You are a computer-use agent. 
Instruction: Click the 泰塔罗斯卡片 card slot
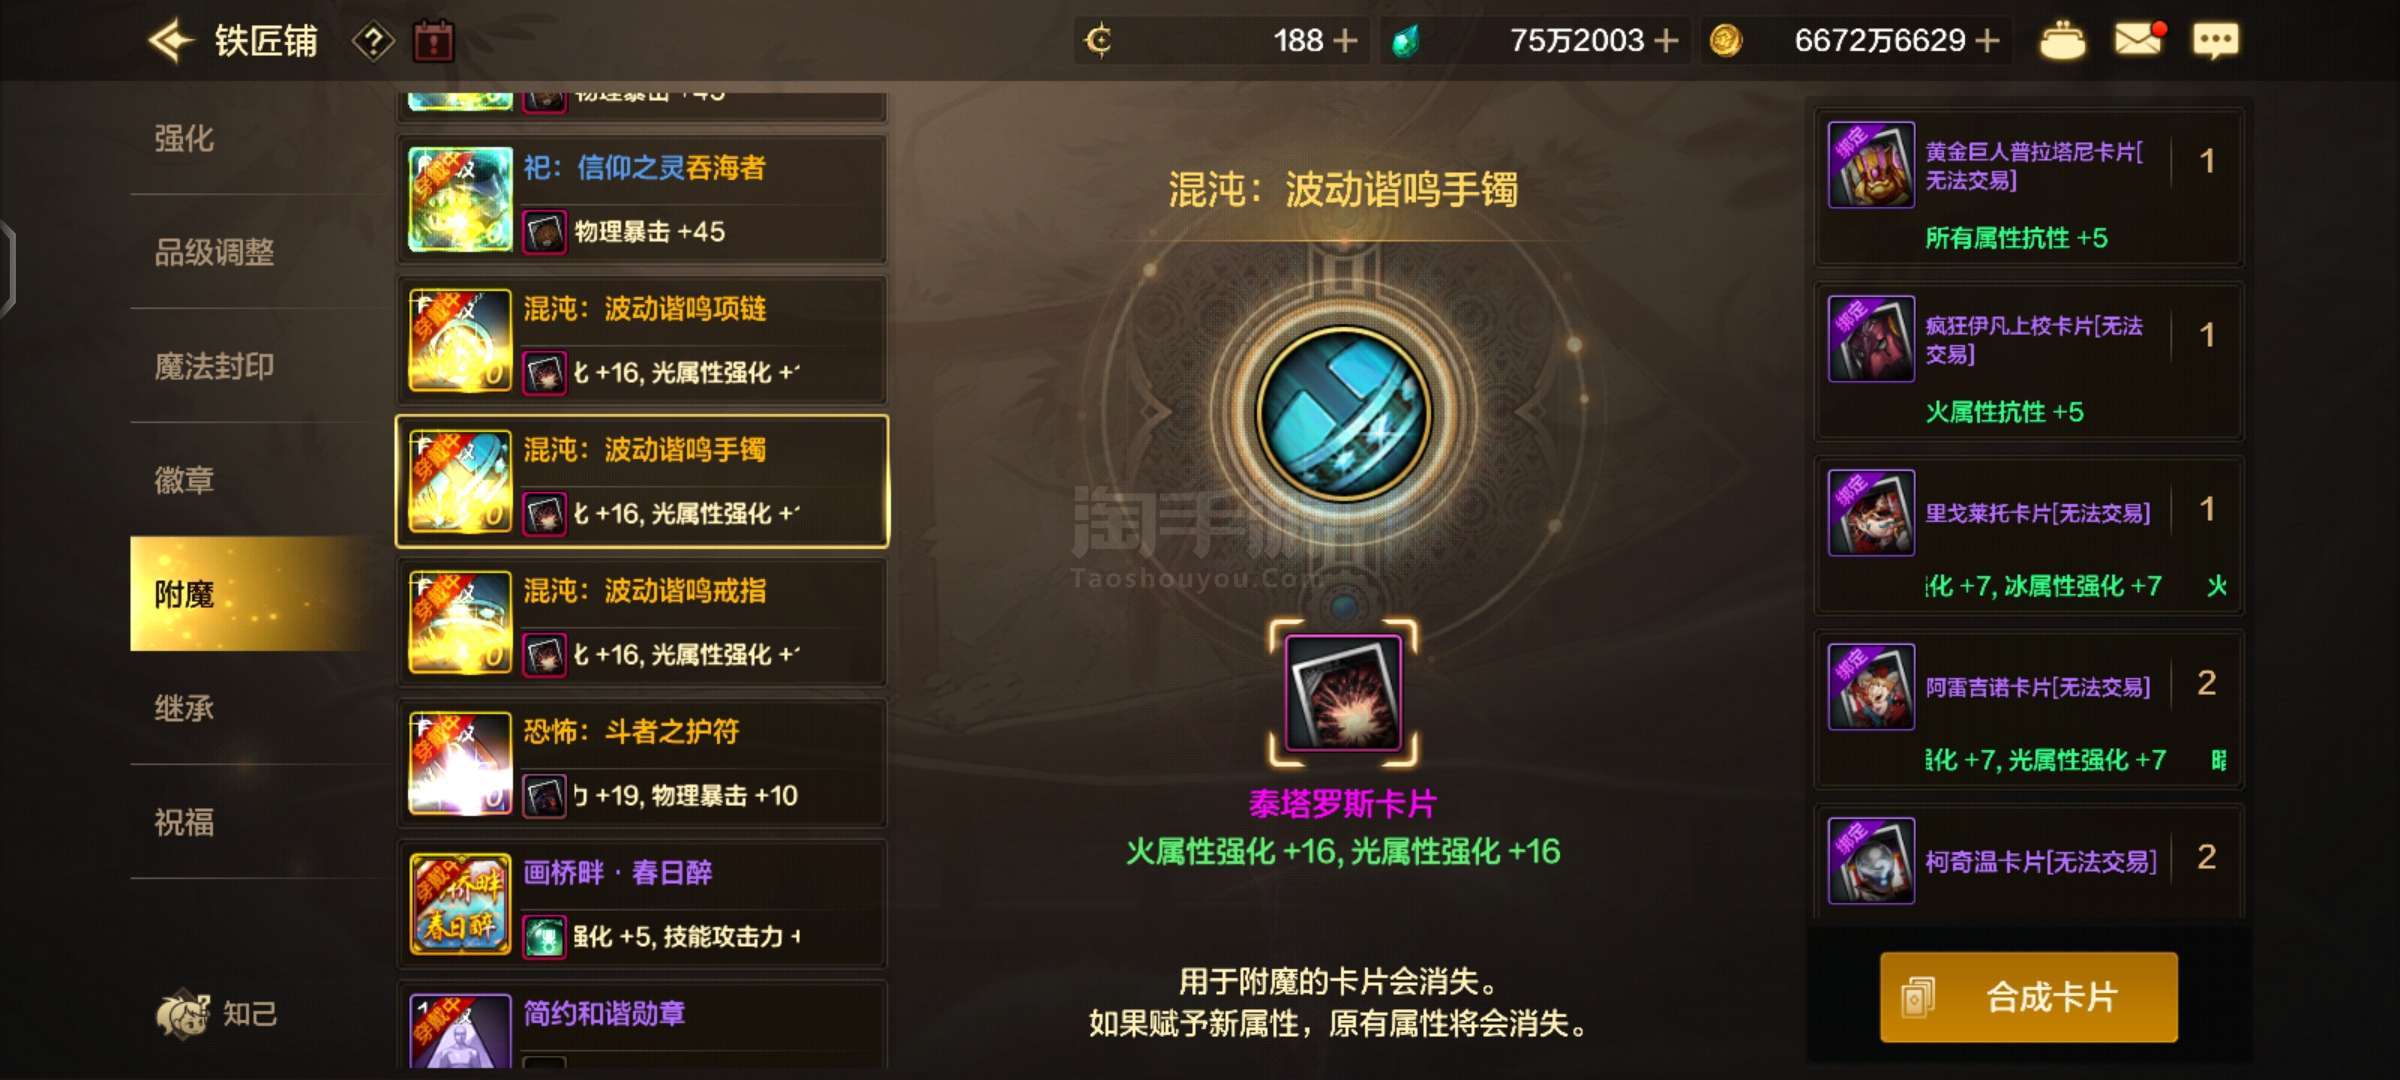point(1343,693)
